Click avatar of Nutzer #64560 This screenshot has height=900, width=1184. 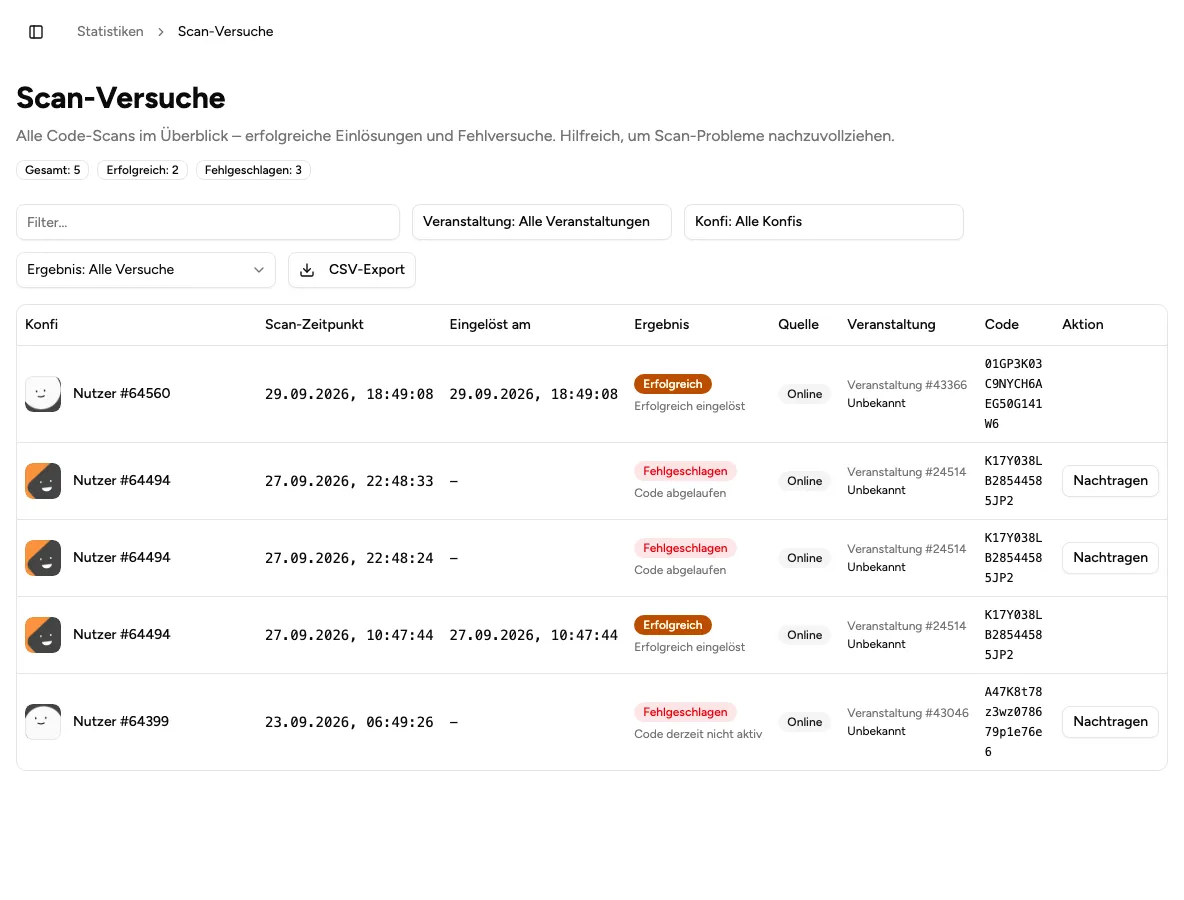43,394
